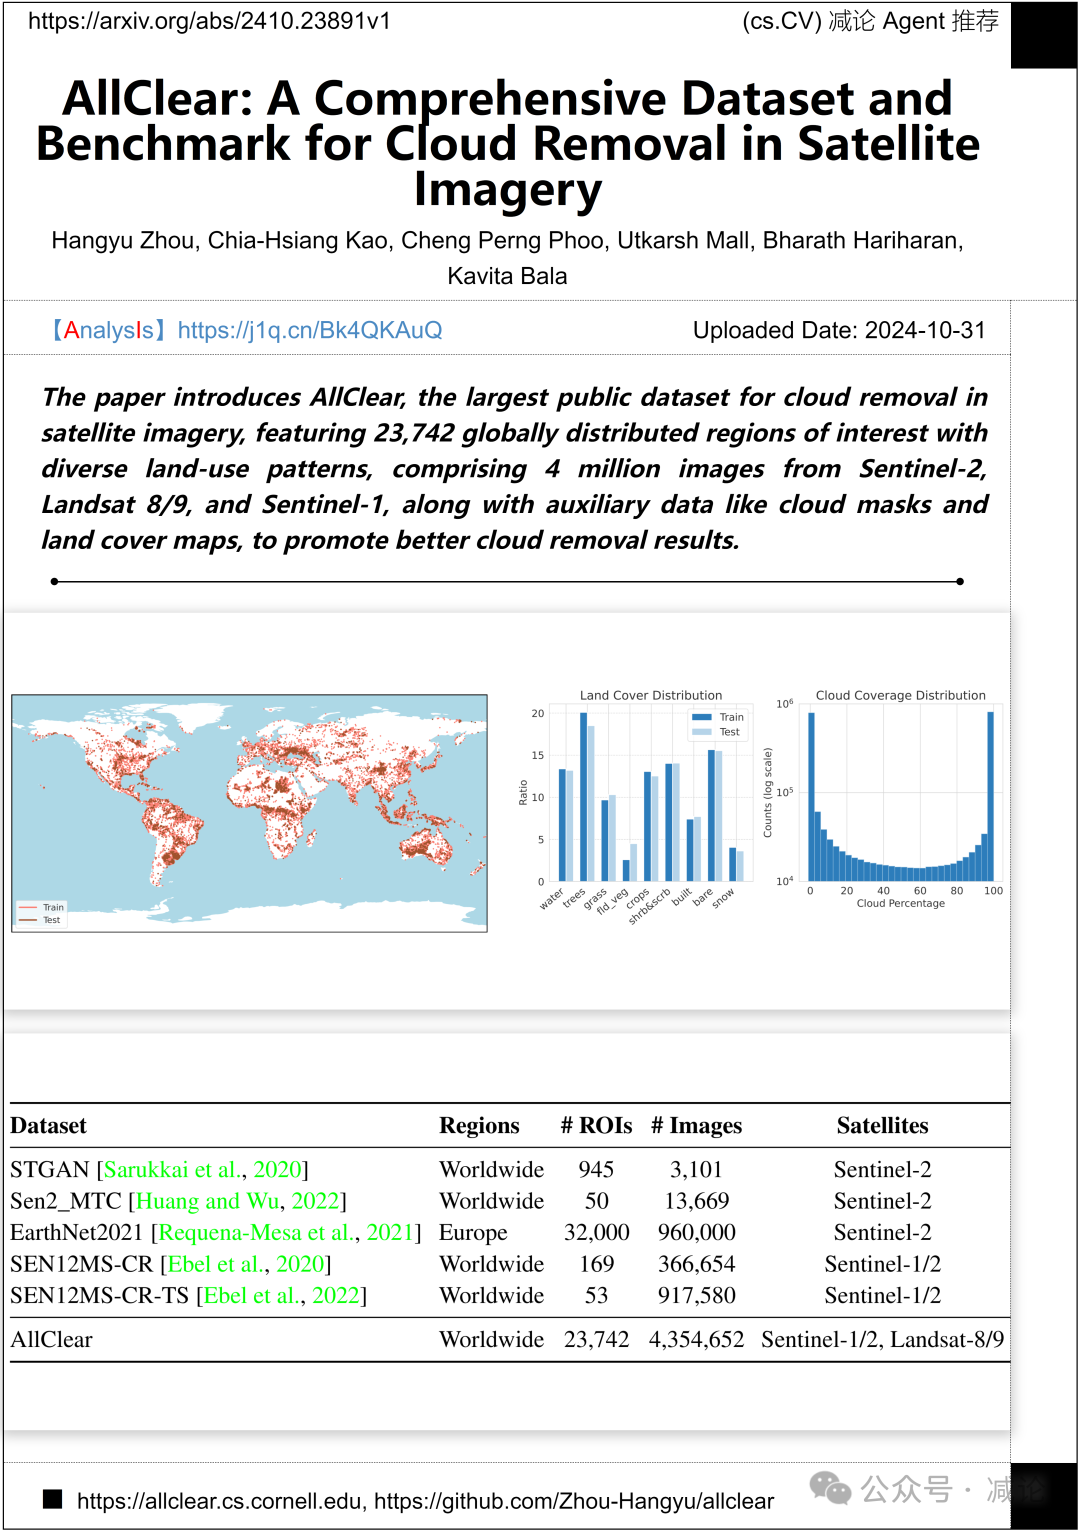The image size is (1080, 1533).
Task: Click the (cs.CV) category label
Action: point(782,21)
